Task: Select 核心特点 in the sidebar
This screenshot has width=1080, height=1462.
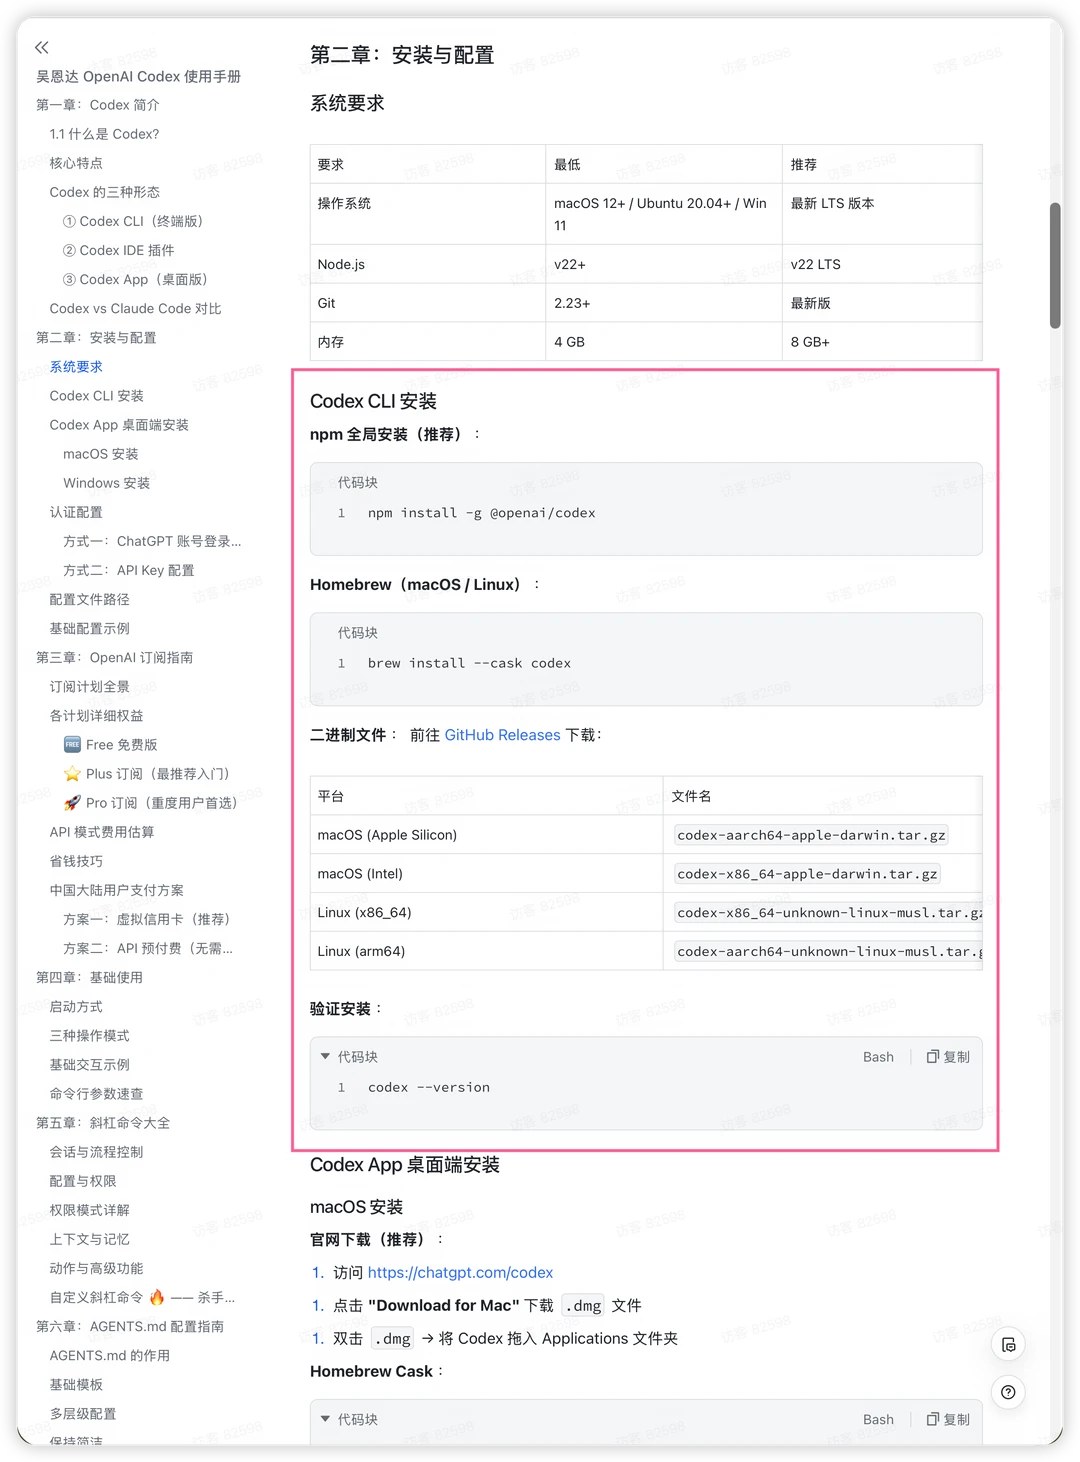Action: click(x=76, y=163)
